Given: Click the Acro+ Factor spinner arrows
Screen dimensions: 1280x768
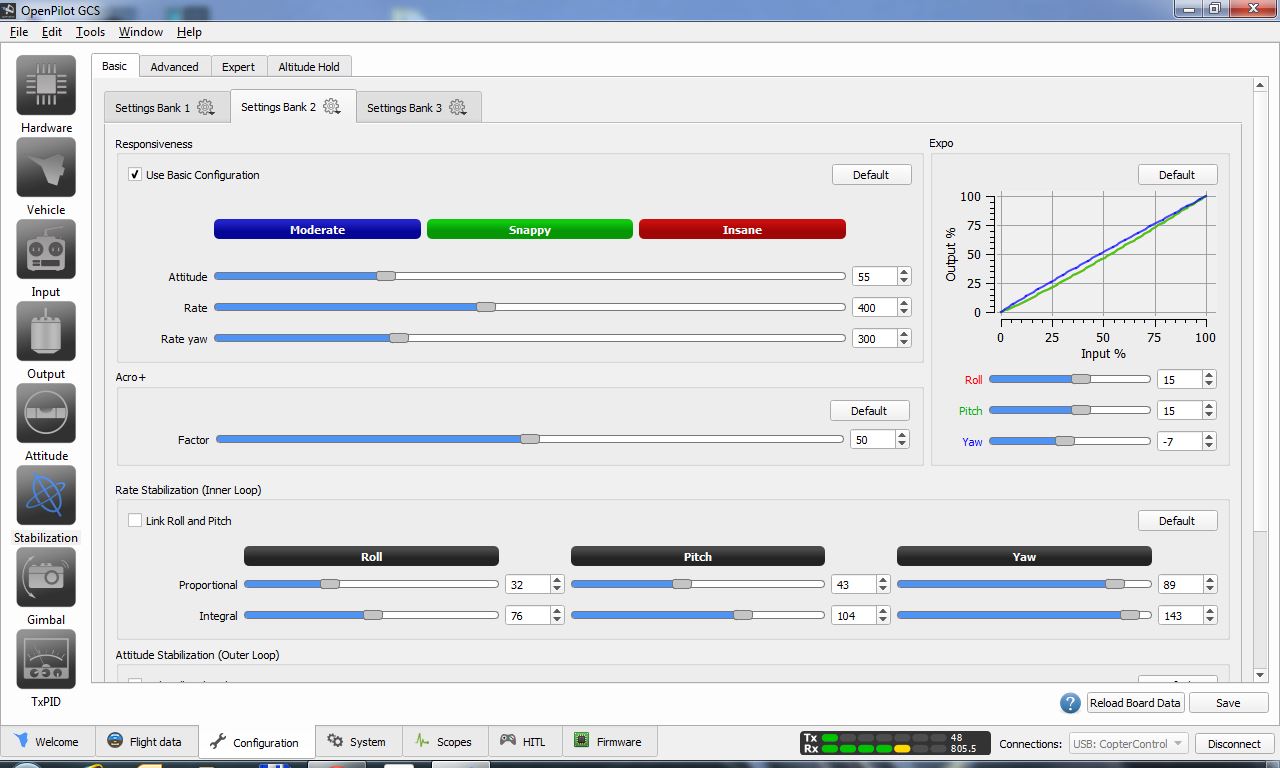Looking at the screenshot, I should [902, 440].
